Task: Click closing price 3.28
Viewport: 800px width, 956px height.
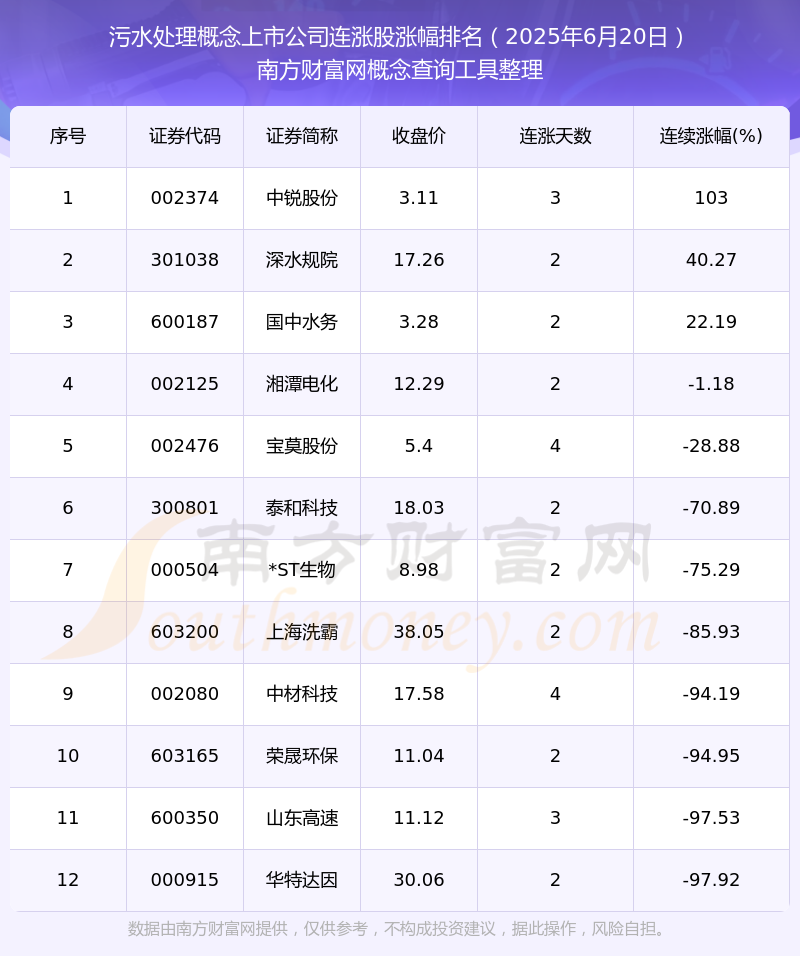Action: 419,322
